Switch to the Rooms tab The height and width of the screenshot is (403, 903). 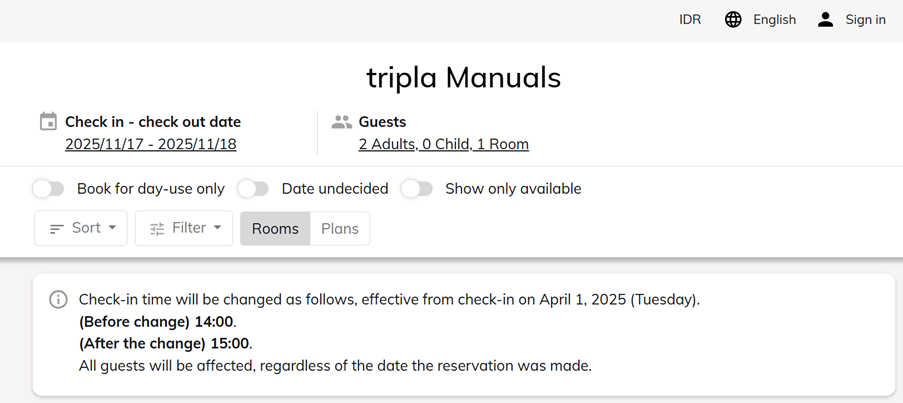coord(275,229)
